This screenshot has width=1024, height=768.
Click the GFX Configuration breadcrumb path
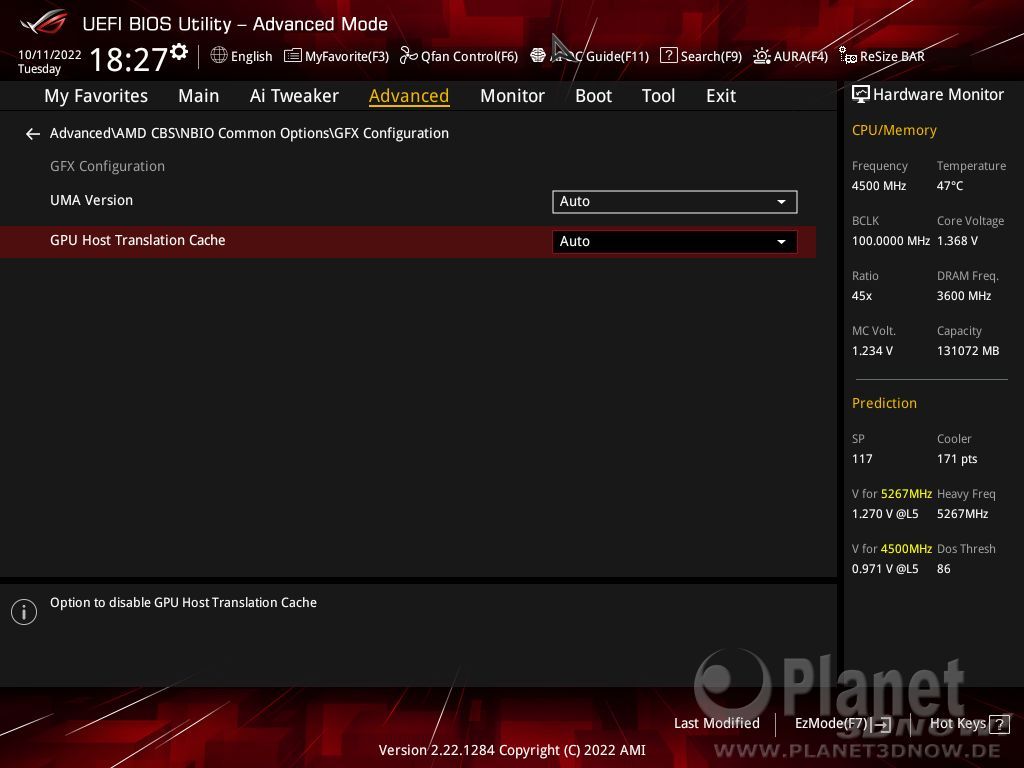click(x=249, y=133)
